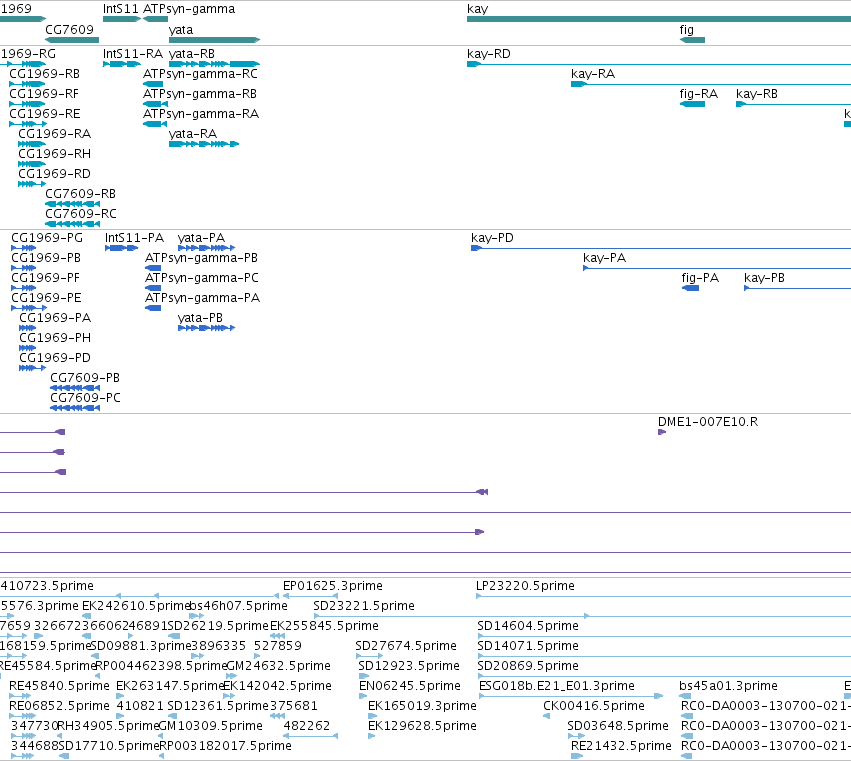
Task: Select protein yata-PA label
Action: click(x=201, y=238)
